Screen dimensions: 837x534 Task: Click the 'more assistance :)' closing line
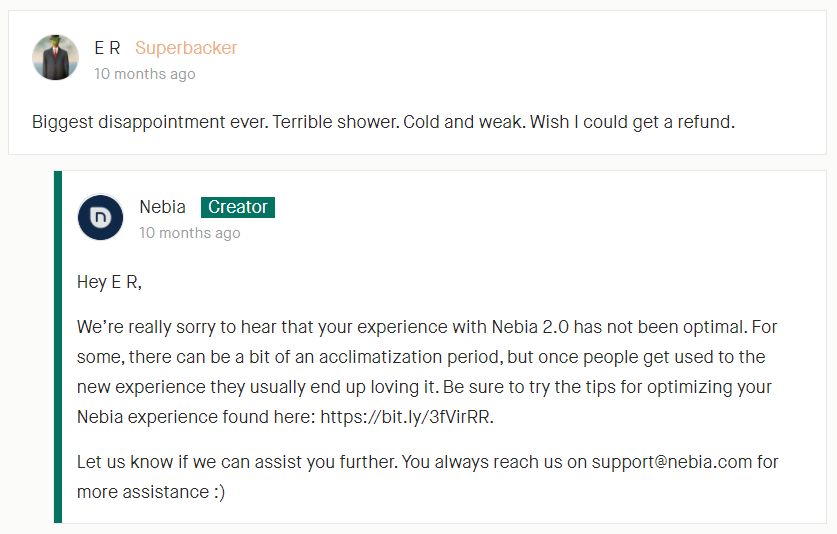click(x=151, y=492)
